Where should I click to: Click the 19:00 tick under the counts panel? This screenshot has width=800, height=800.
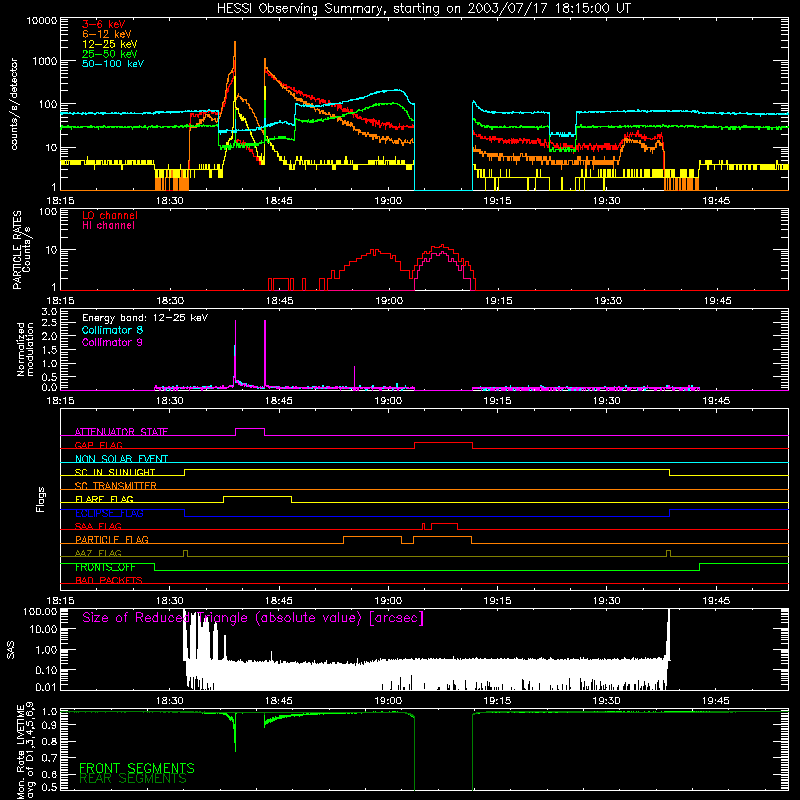point(388,201)
